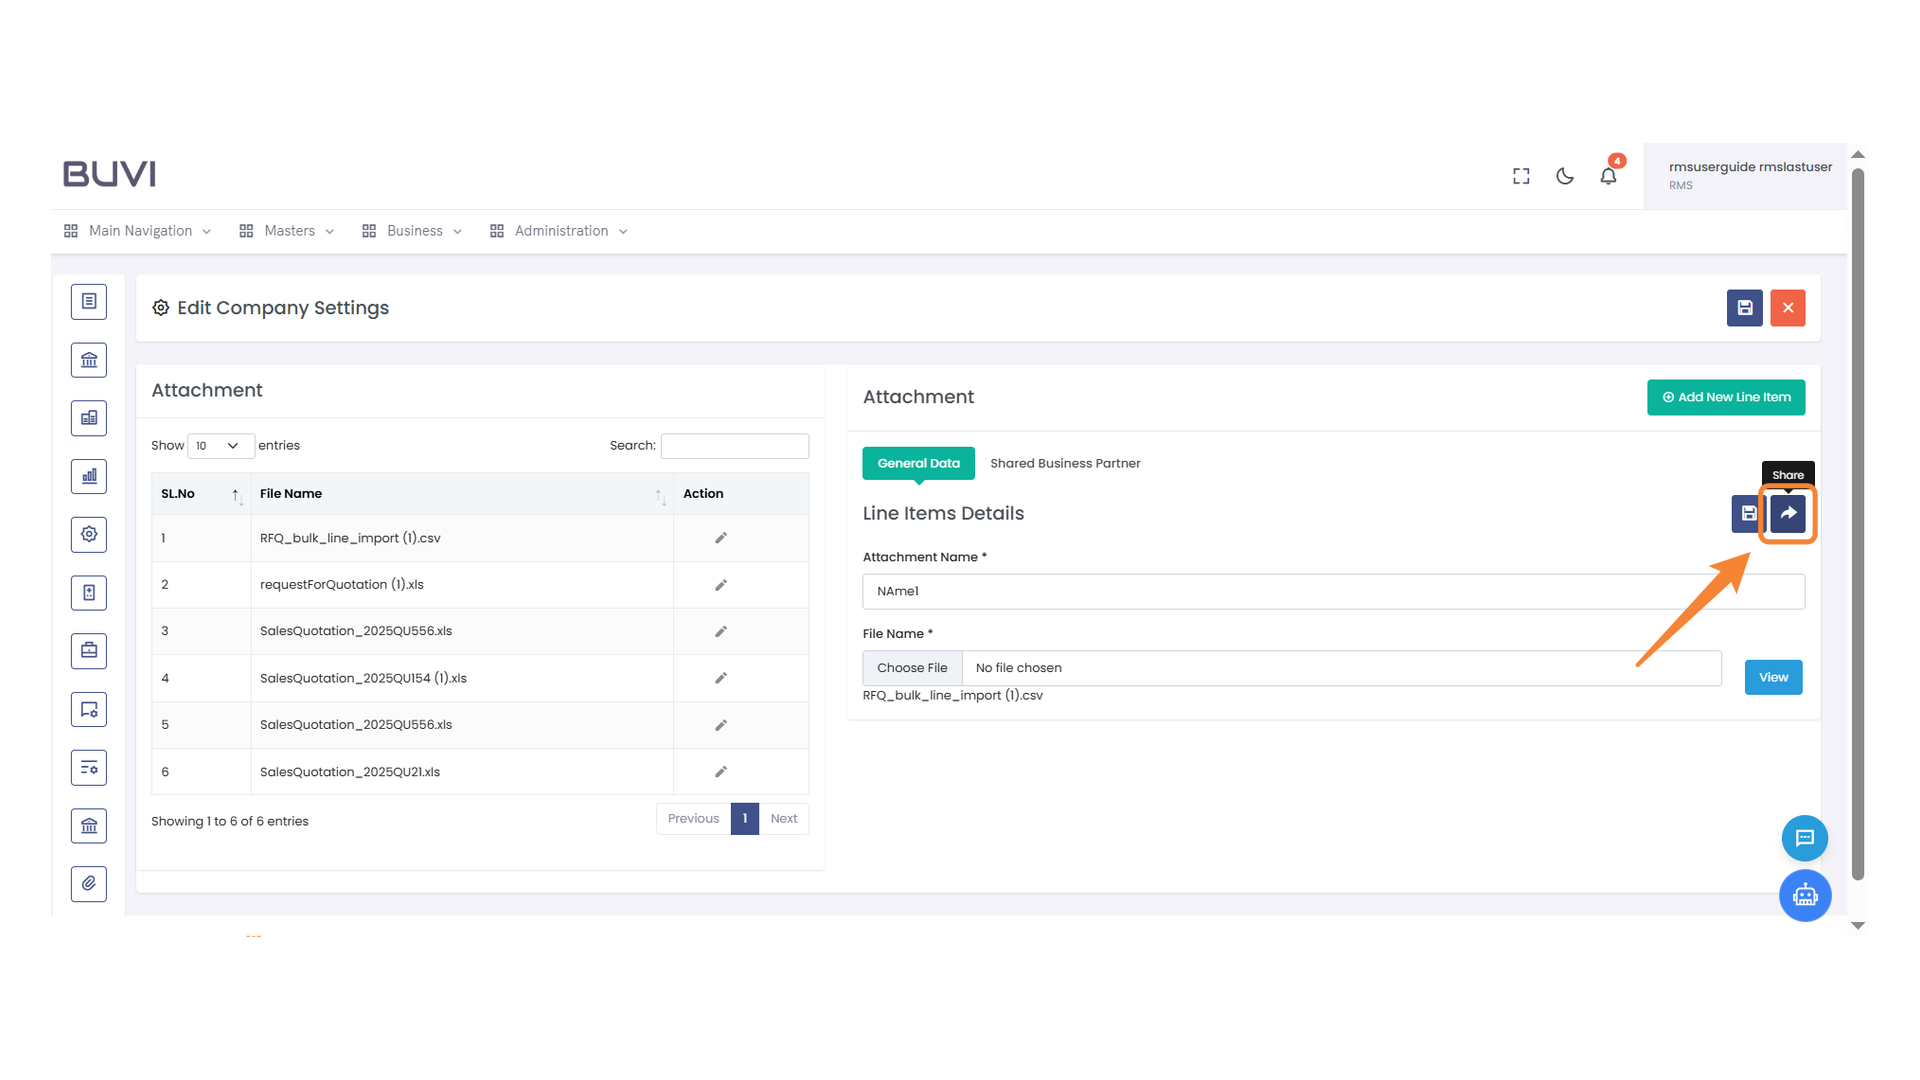Expand the Main Navigation menu
Screen dimensions: 1920x1080
point(139,231)
